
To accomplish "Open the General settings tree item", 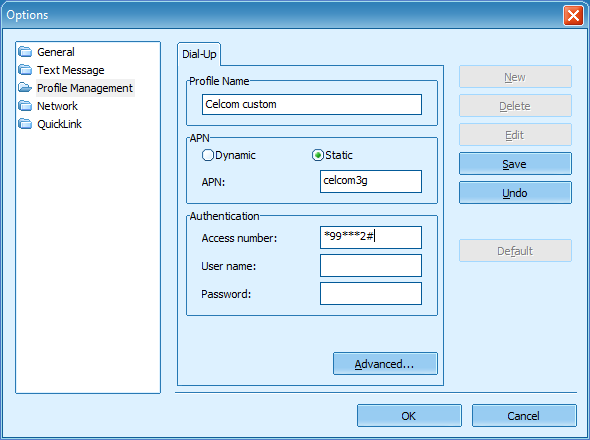I will pos(56,52).
